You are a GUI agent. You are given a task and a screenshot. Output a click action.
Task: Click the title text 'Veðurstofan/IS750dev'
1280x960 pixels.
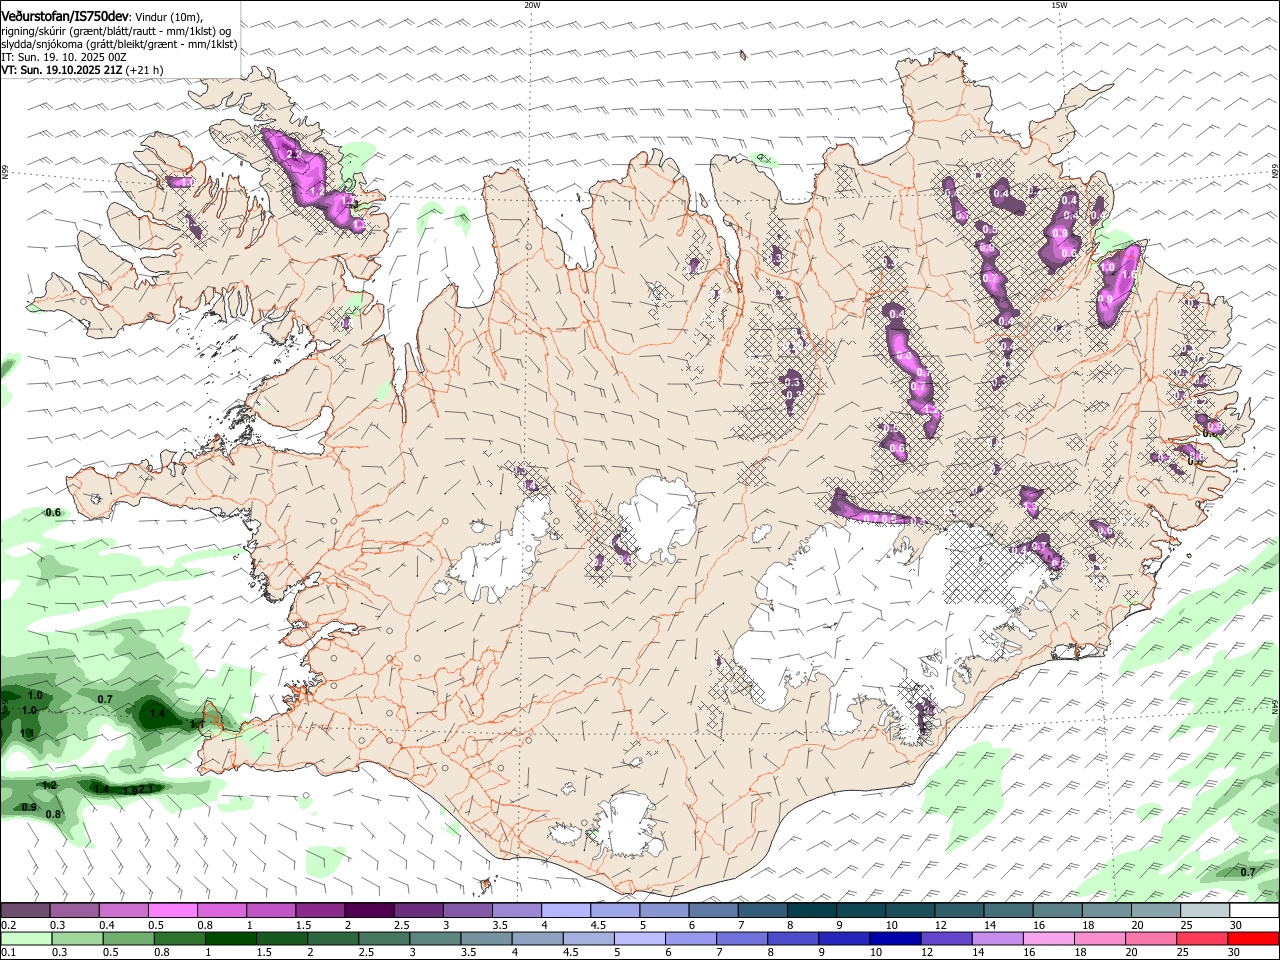[x=65, y=16]
